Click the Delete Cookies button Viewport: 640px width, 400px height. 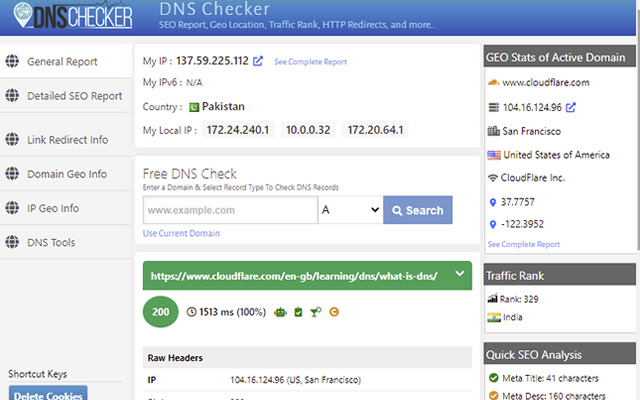point(48,393)
